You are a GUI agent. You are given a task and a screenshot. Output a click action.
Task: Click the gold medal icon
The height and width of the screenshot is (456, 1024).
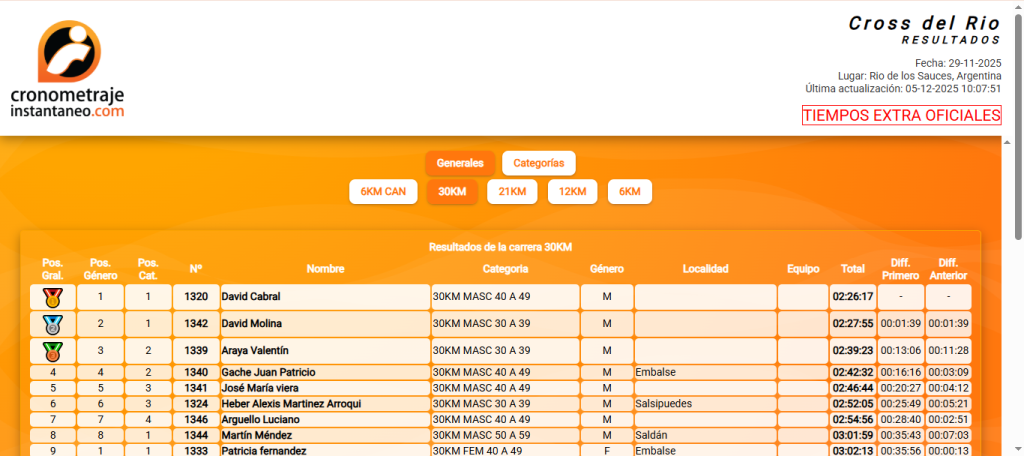point(52,297)
